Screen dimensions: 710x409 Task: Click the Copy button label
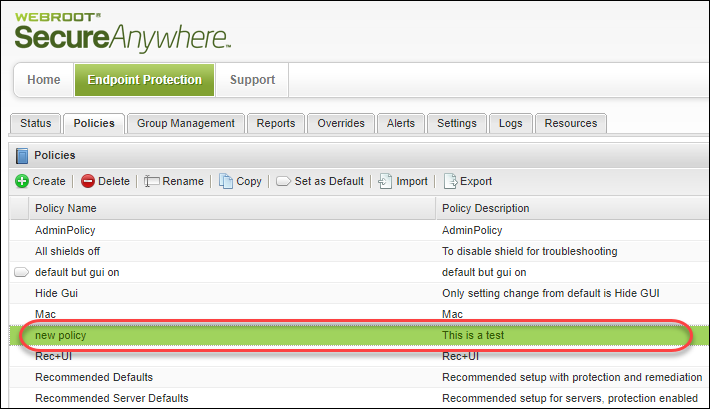(x=249, y=181)
